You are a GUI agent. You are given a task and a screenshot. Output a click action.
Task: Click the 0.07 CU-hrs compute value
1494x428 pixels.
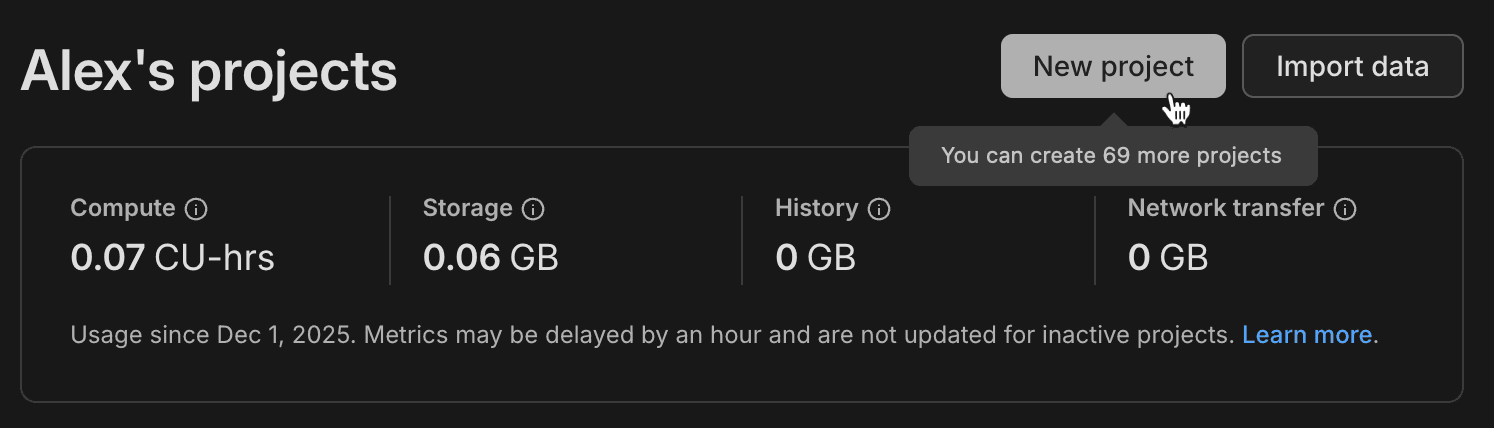pyautogui.click(x=172, y=258)
